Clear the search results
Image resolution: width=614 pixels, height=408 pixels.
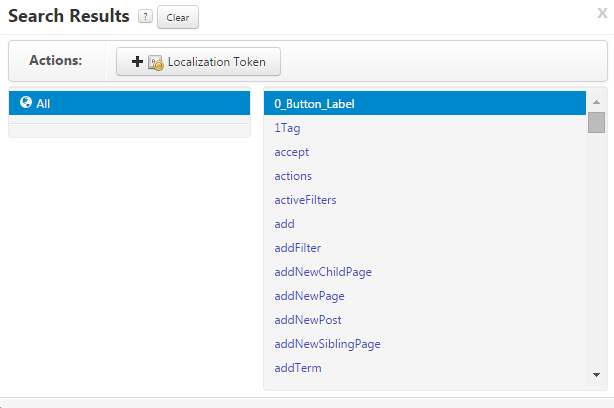[178, 17]
